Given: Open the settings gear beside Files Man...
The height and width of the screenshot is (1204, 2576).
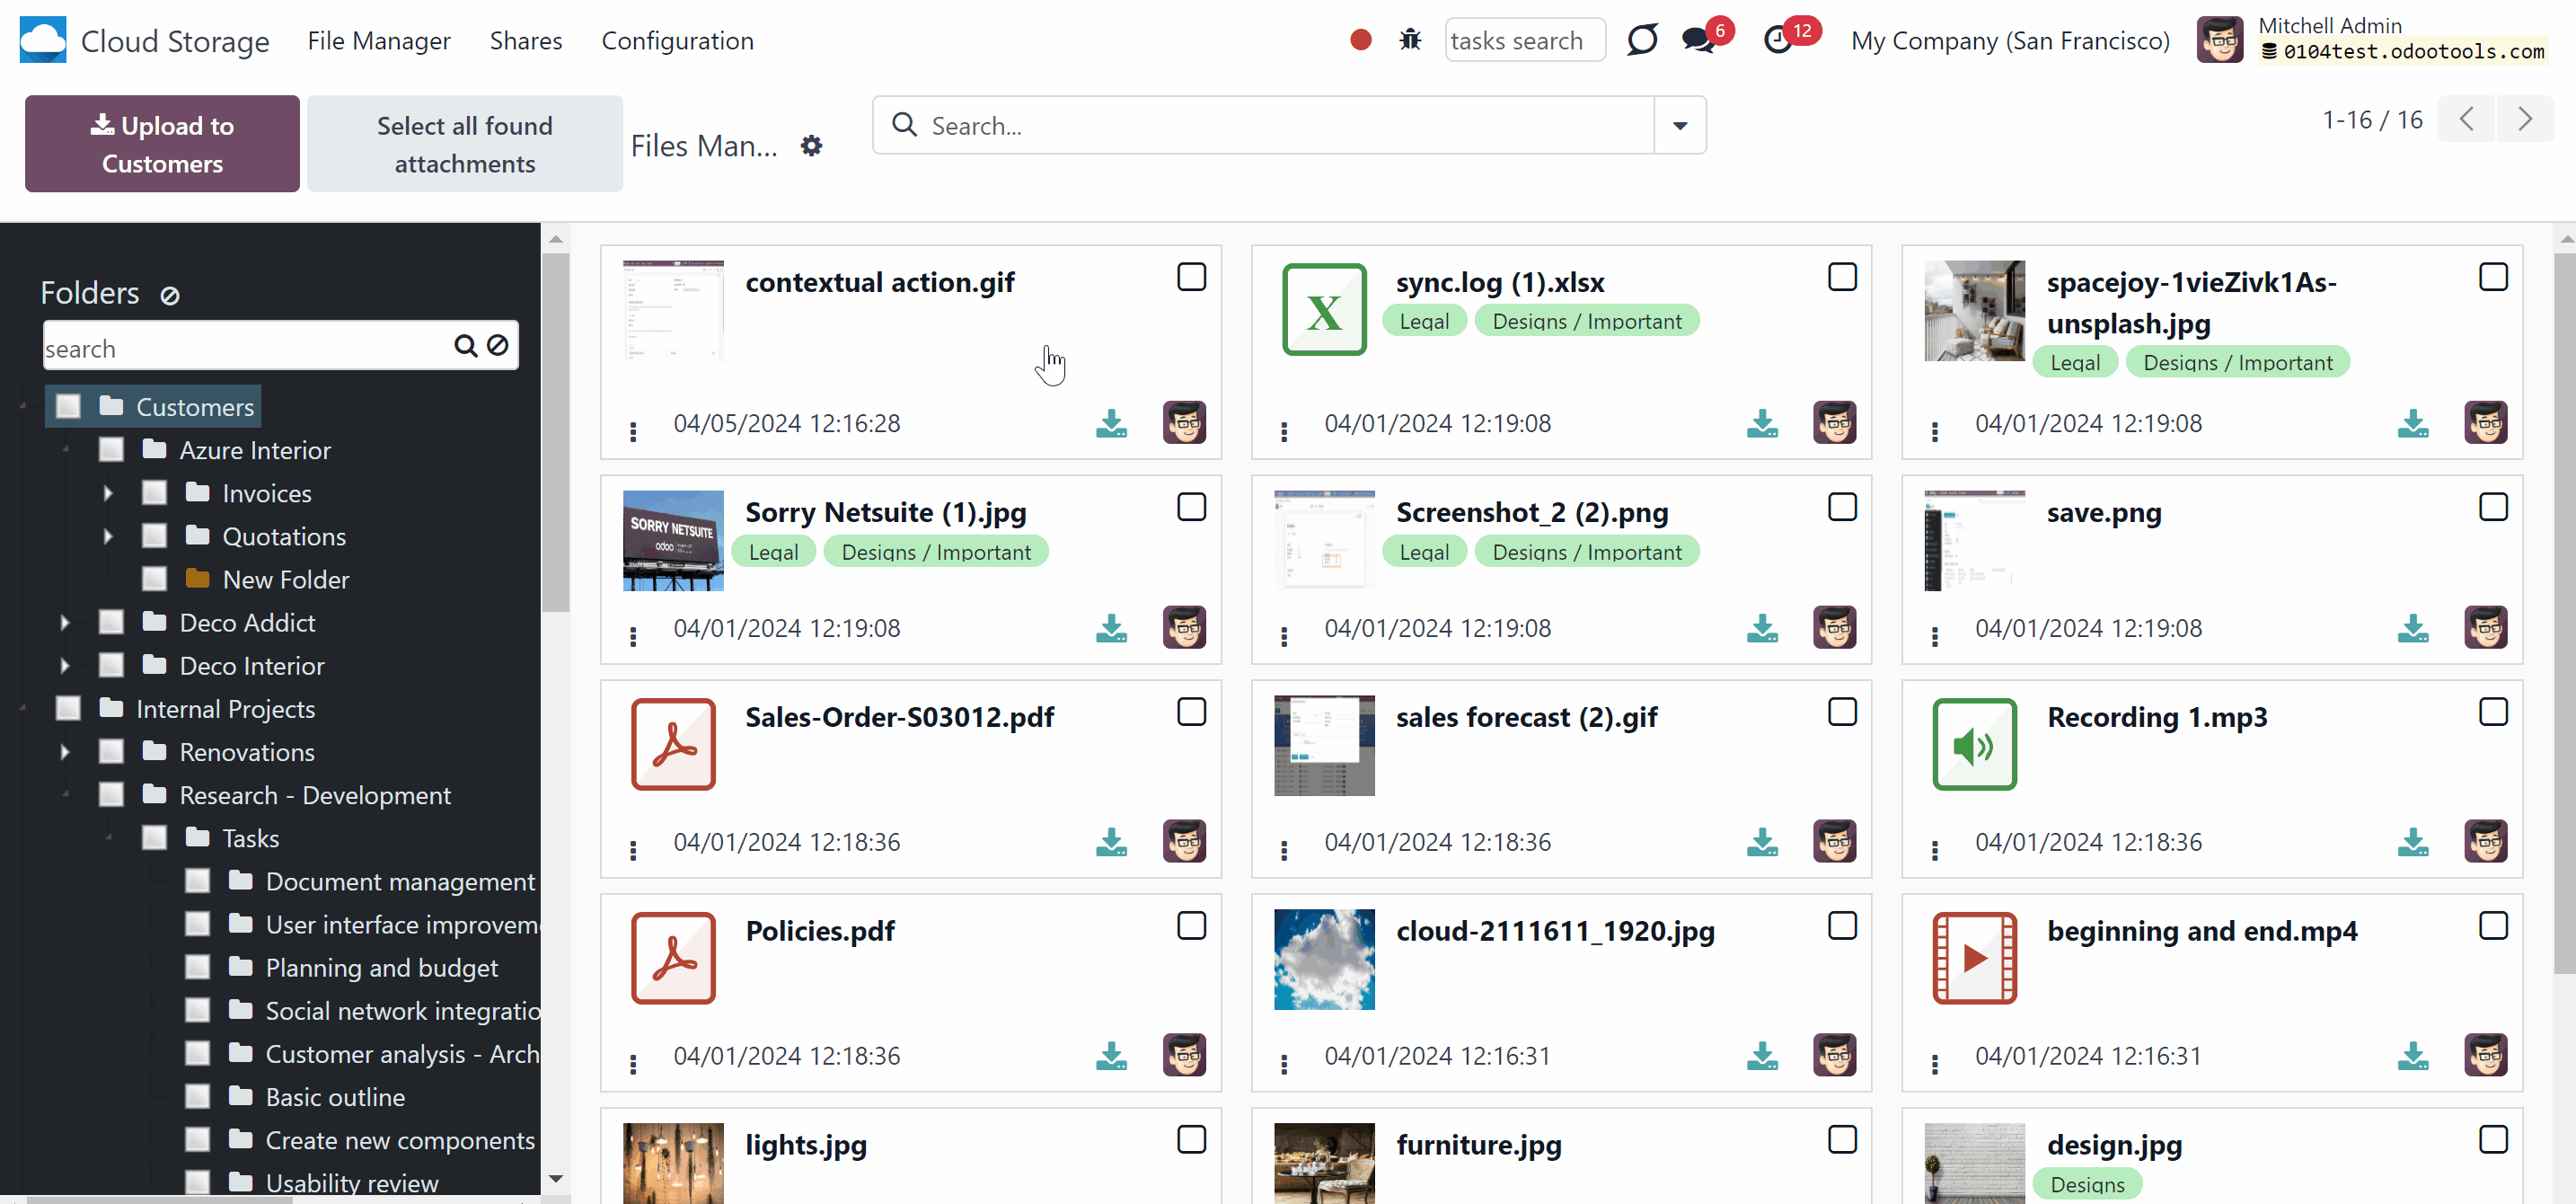Looking at the screenshot, I should 811,146.
